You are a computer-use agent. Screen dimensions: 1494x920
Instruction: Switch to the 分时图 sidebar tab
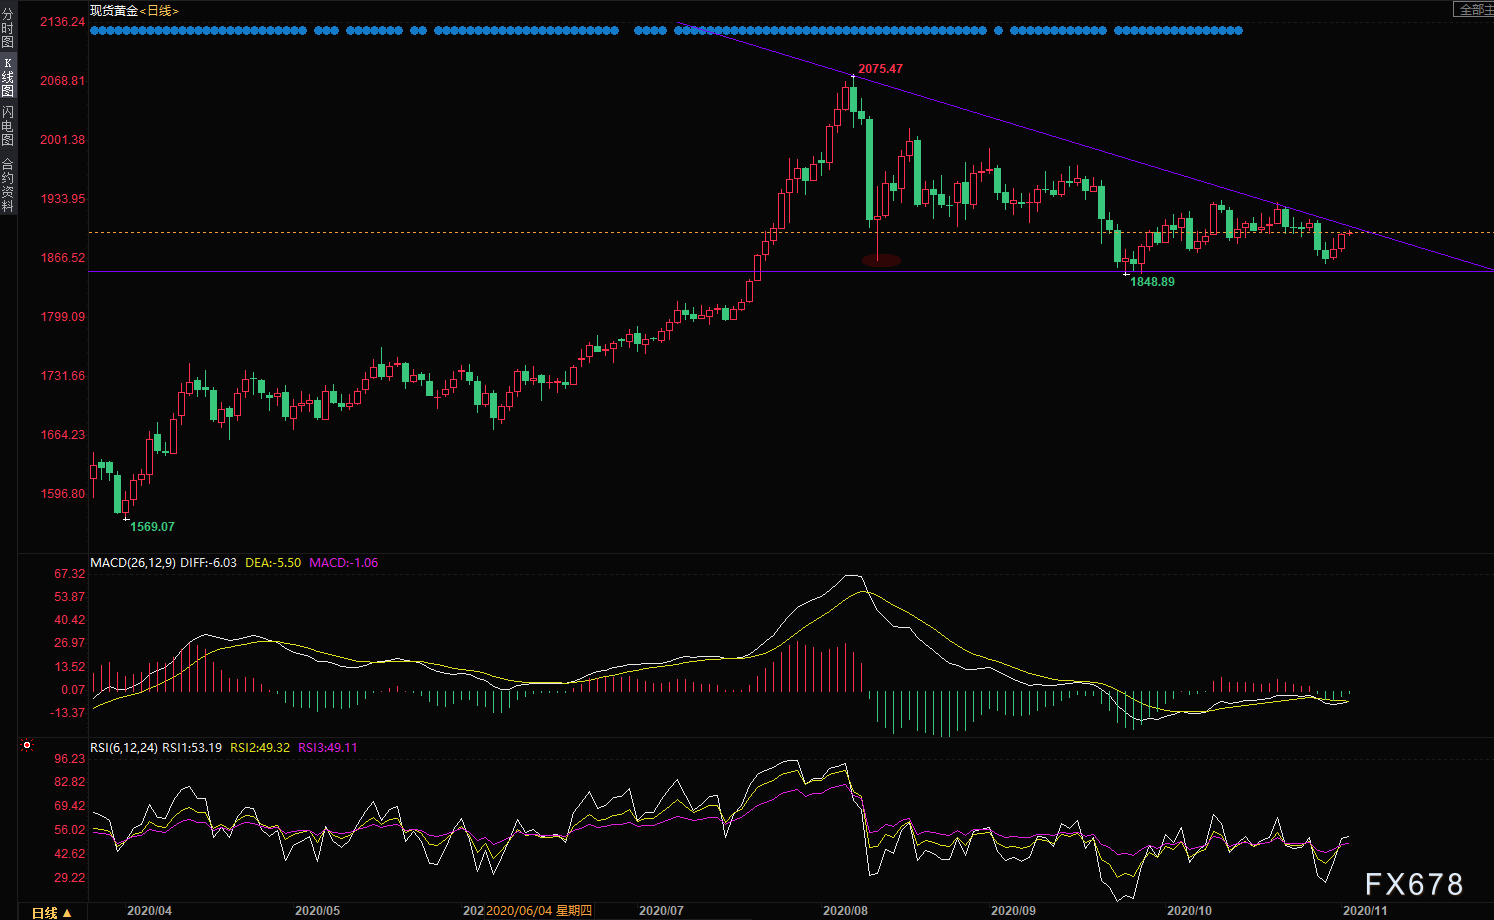click(x=8, y=29)
